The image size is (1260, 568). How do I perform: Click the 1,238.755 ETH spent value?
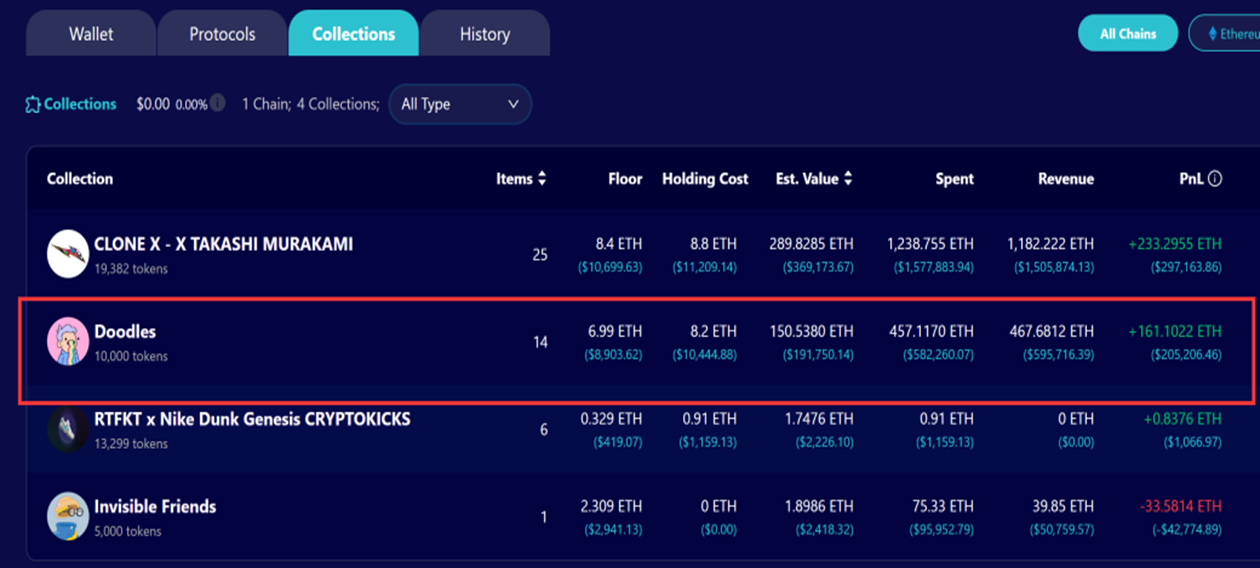click(930, 244)
